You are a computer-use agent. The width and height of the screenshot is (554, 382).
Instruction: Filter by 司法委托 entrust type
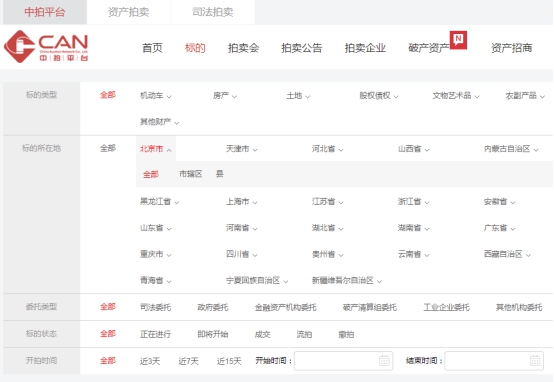(155, 307)
